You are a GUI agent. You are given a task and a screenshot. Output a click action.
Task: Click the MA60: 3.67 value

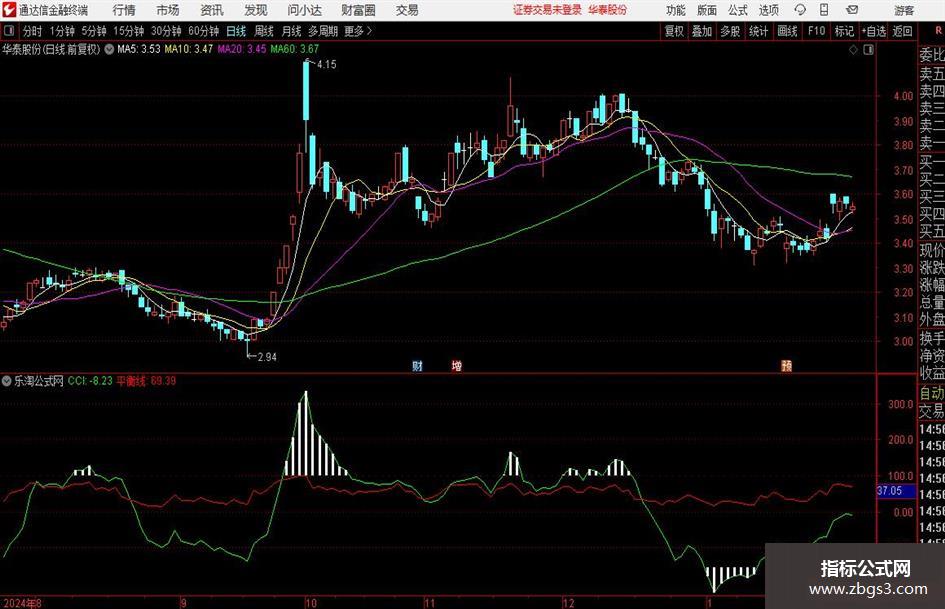pos(295,49)
